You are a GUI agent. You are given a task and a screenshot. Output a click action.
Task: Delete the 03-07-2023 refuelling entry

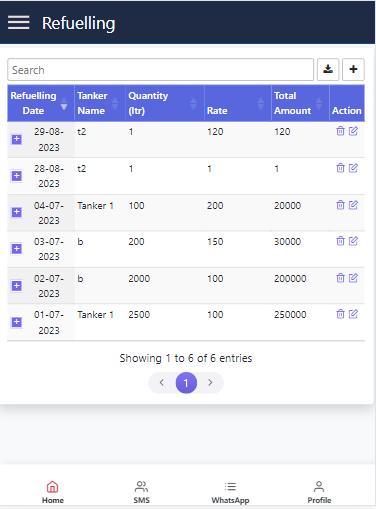340,241
